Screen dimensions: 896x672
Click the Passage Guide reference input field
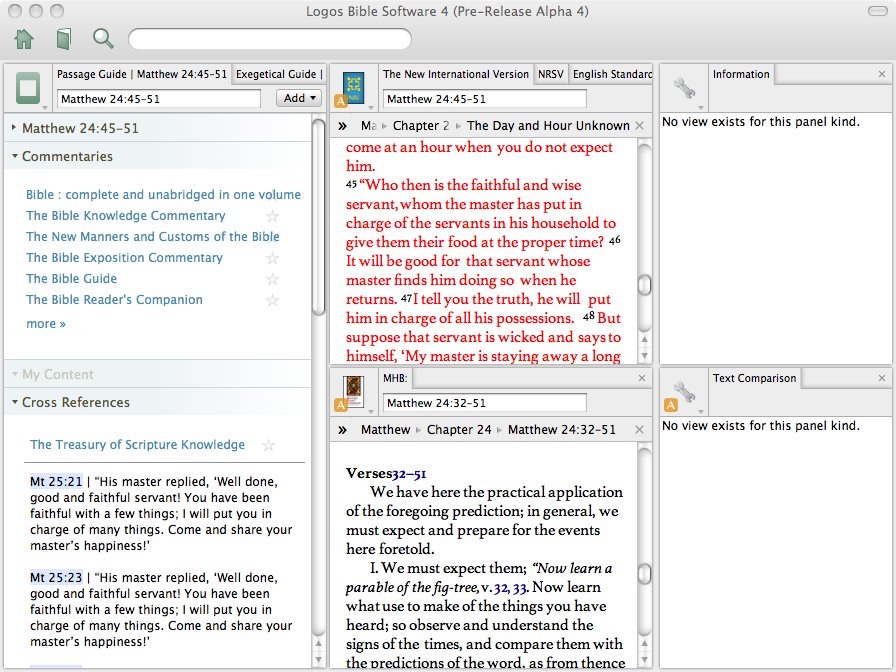159,99
